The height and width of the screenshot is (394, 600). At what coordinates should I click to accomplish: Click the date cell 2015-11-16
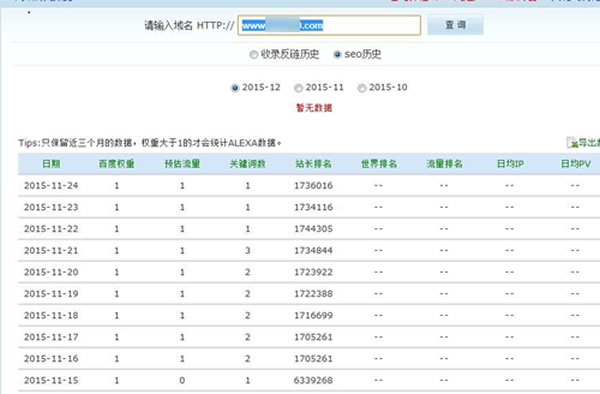51,359
